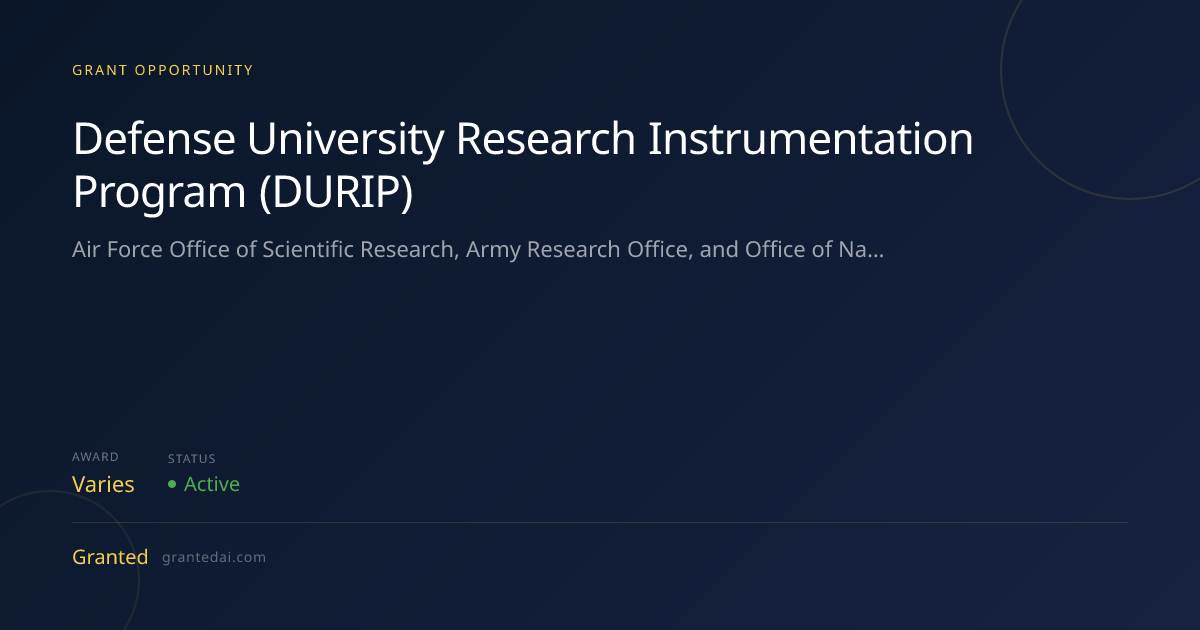Open the grantedai.com link
Image resolution: width=1200 pixels, height=630 pixels.
214,557
